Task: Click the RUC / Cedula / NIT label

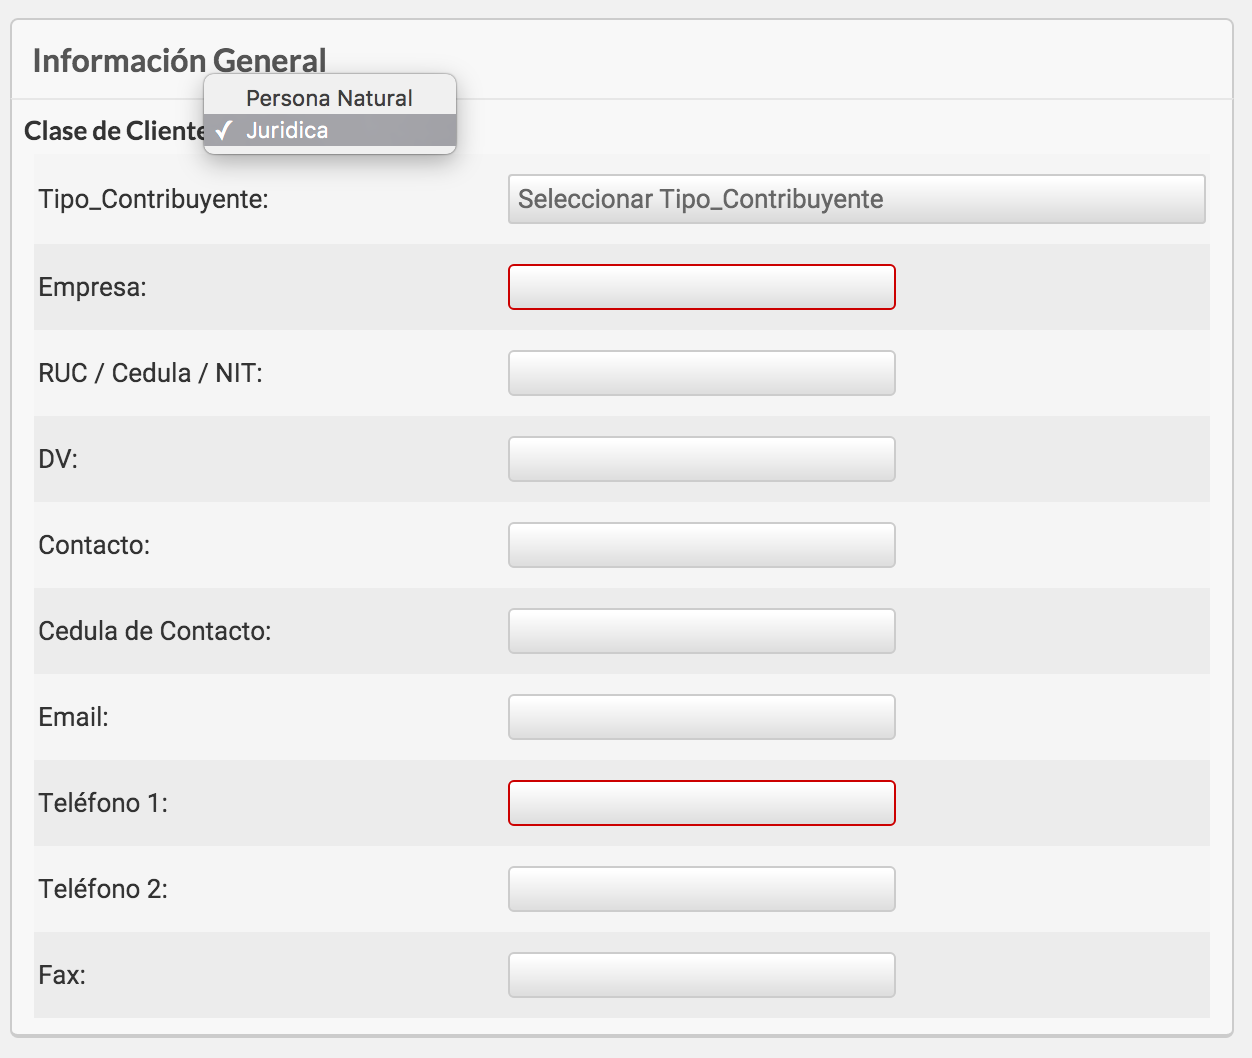Action: tap(150, 373)
